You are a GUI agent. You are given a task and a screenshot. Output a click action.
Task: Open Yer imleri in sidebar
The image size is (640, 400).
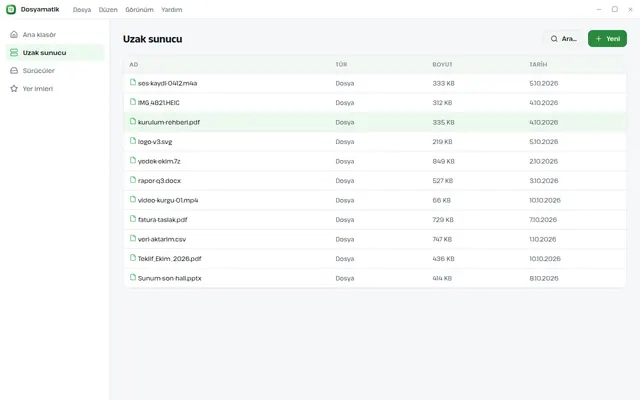55,89
